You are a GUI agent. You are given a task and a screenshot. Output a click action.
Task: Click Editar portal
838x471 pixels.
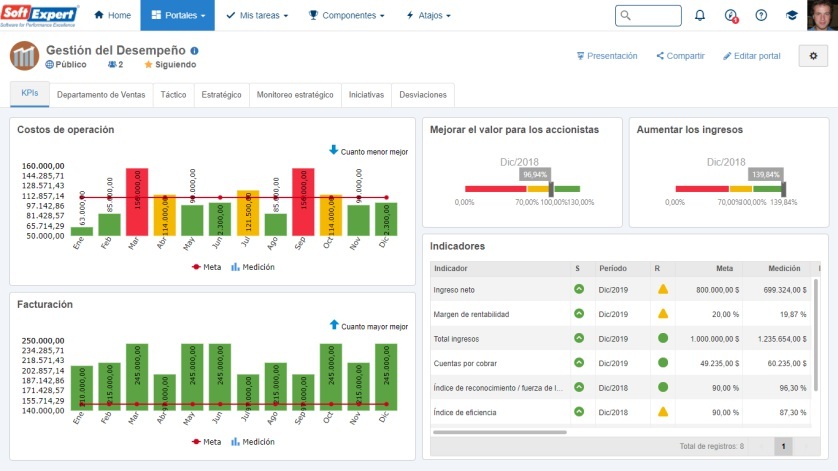[x=751, y=56]
